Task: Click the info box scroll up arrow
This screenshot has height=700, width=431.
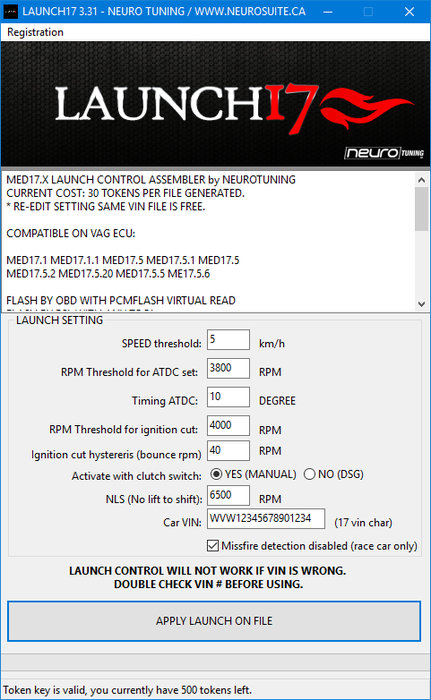Action: pos(421,179)
